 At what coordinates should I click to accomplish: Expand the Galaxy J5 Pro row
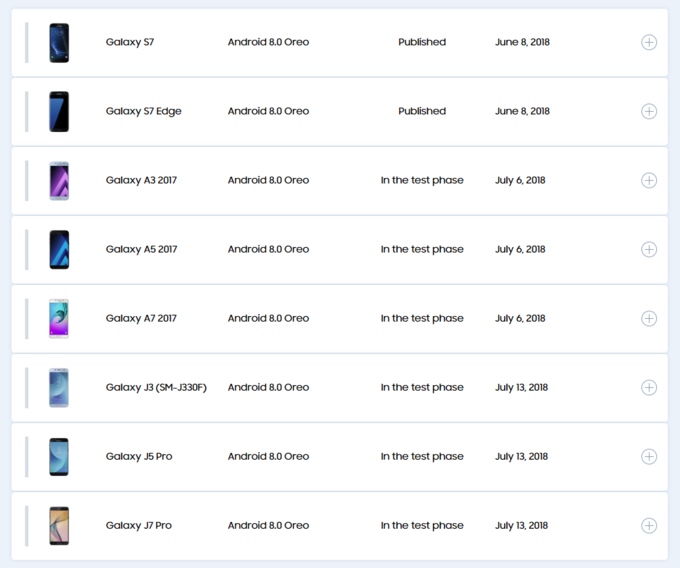click(649, 456)
